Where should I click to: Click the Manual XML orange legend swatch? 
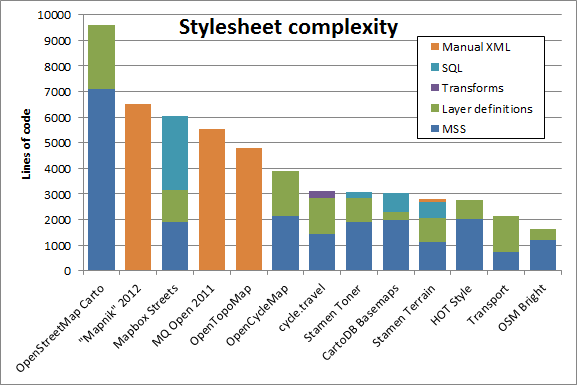pyautogui.click(x=435, y=47)
